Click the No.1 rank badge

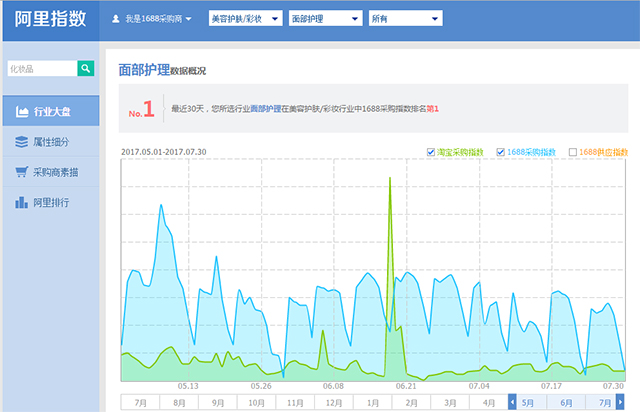[142, 109]
